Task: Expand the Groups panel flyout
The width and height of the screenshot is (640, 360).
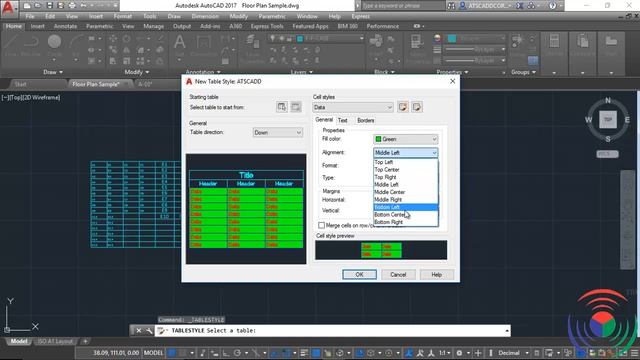Action: (x=523, y=72)
